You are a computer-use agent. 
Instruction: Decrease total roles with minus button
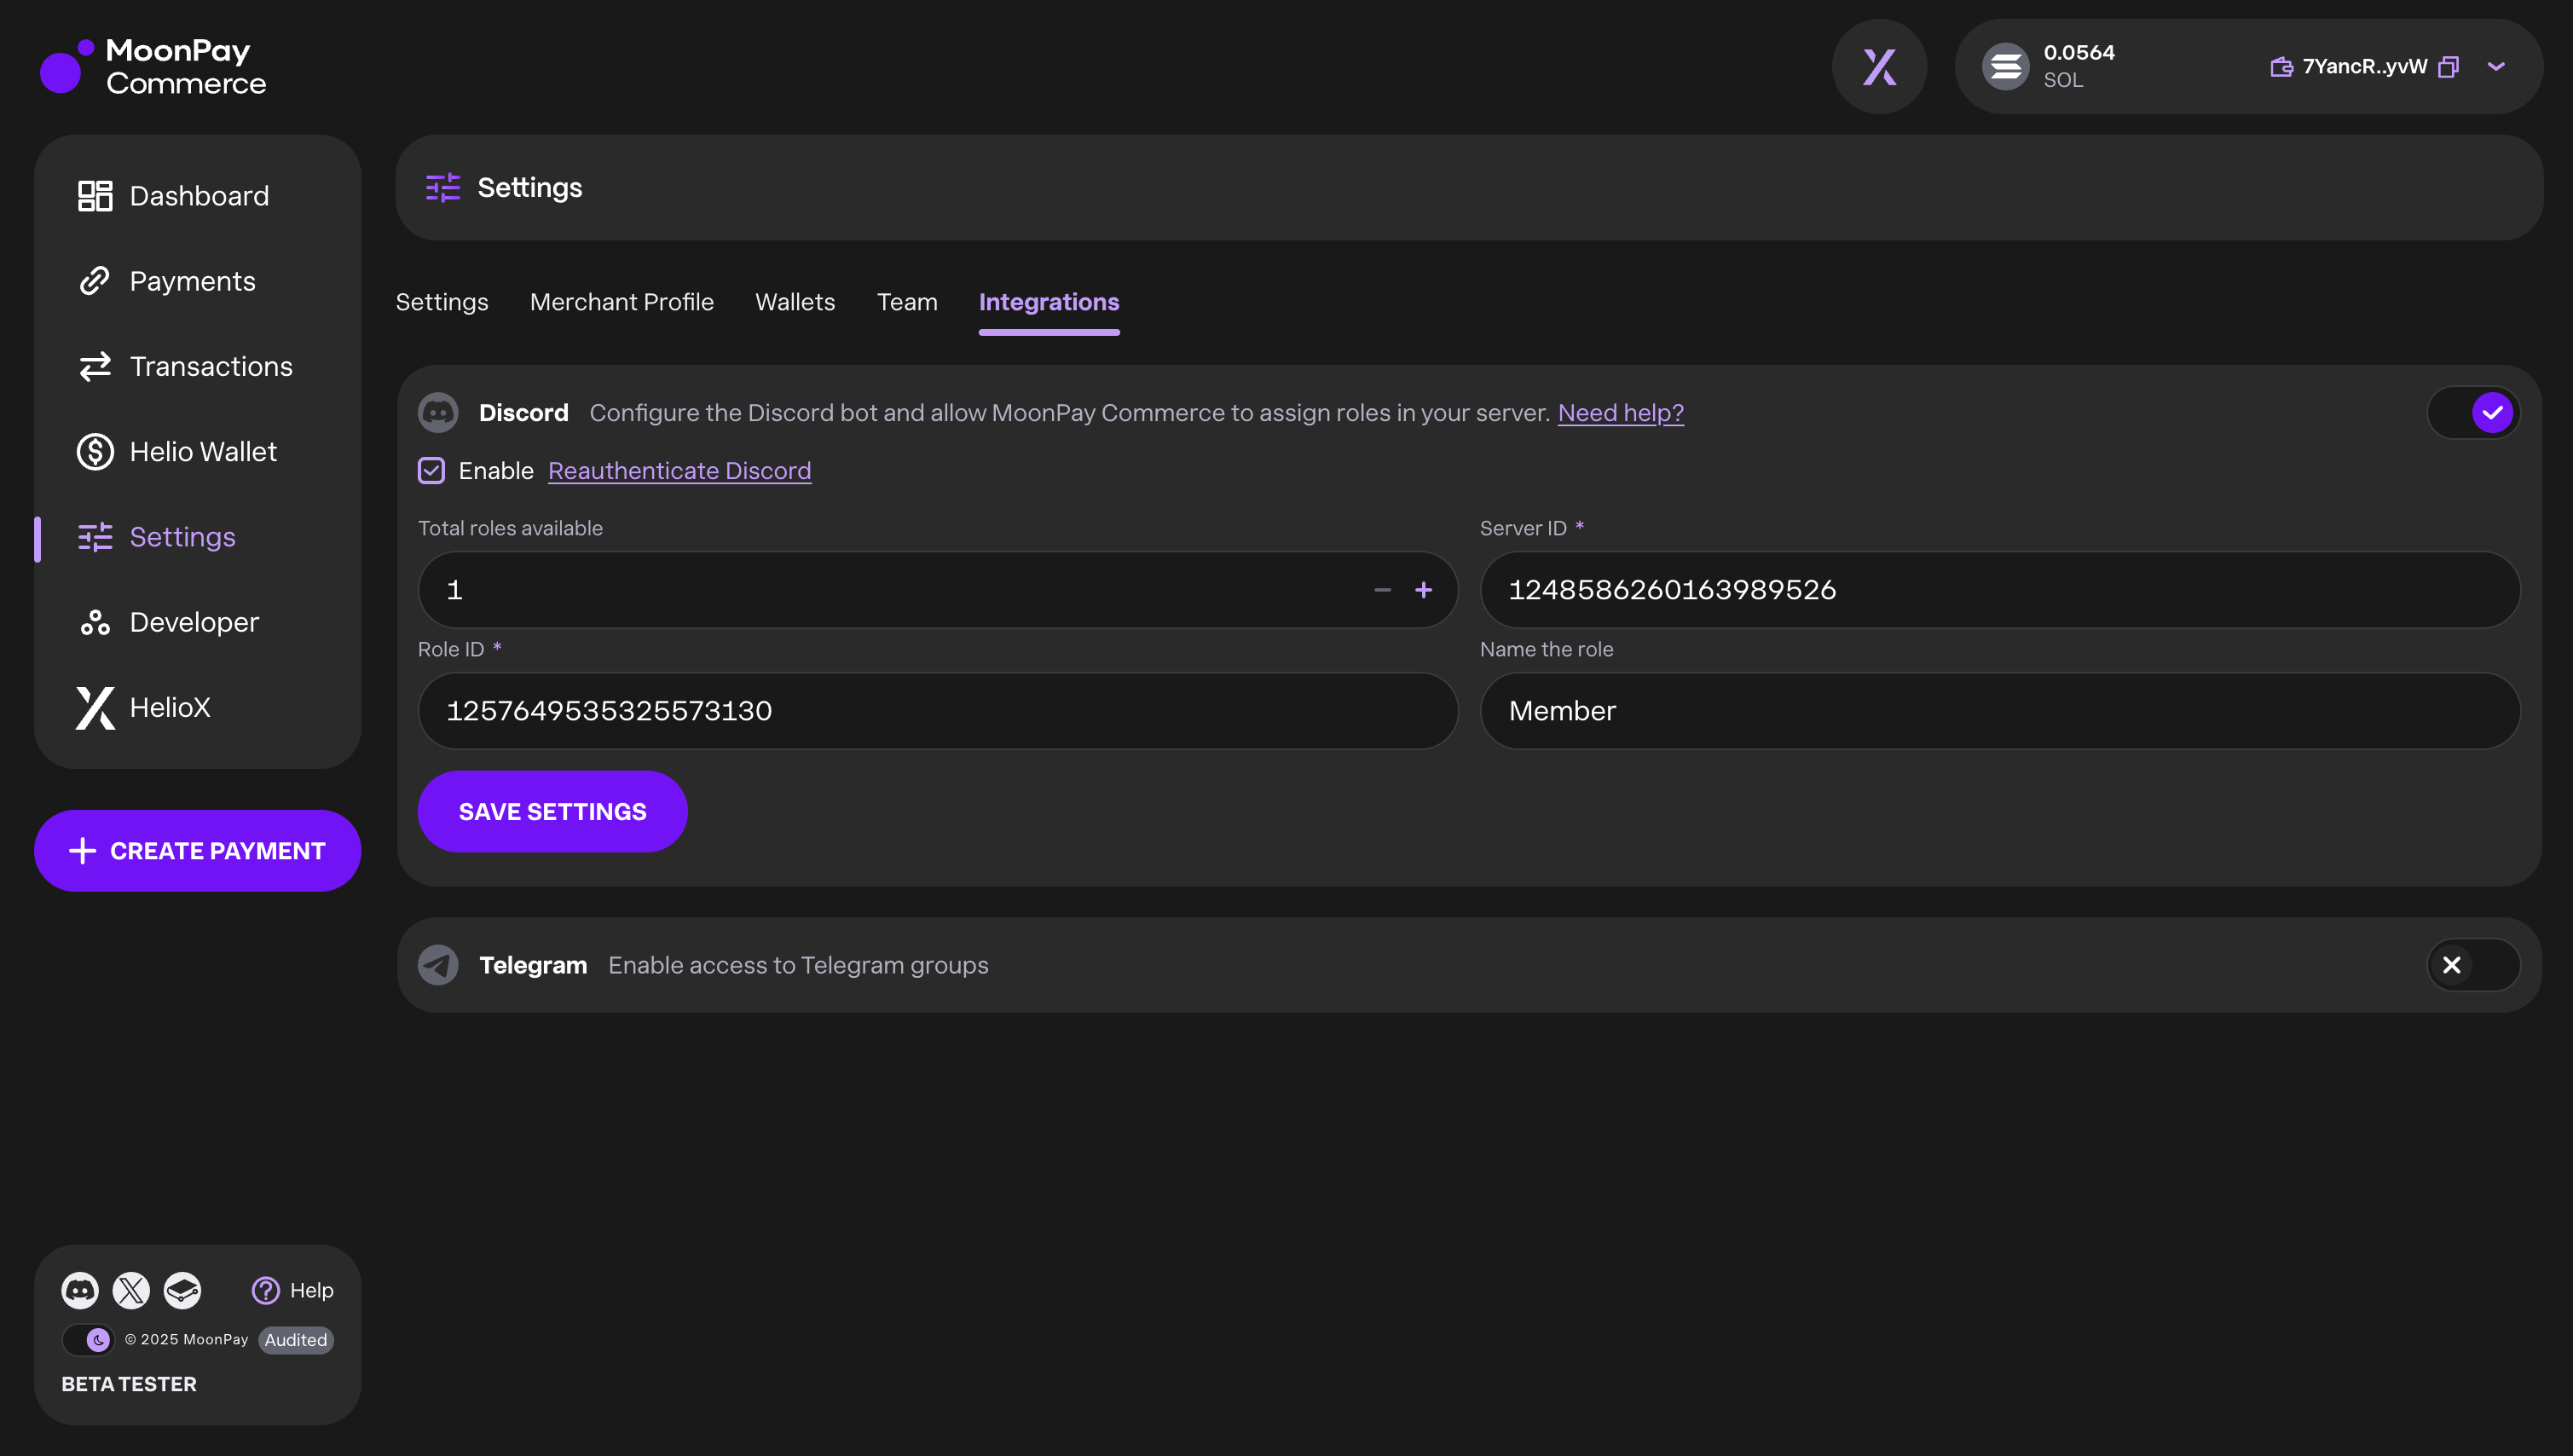click(1382, 591)
